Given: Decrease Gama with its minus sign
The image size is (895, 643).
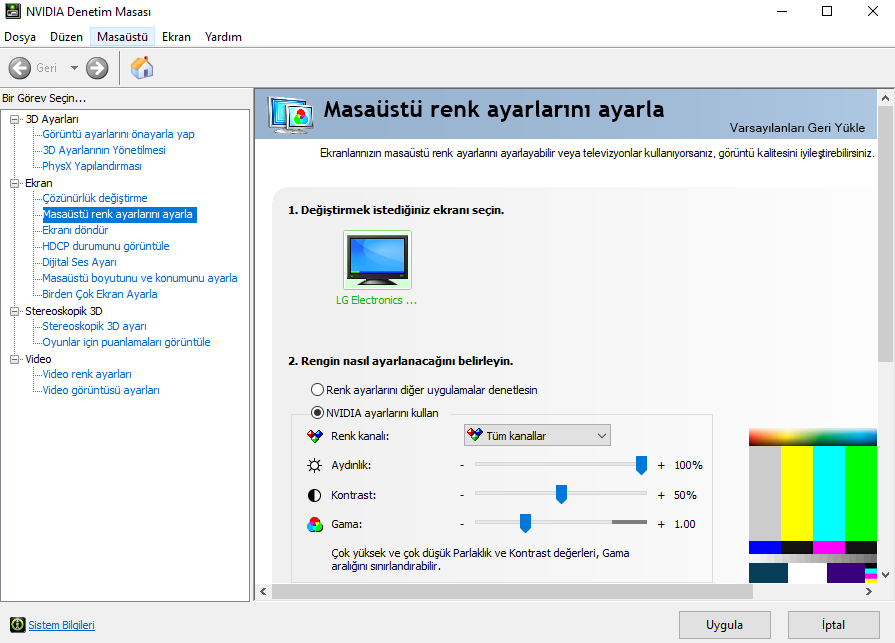Looking at the screenshot, I should [x=462, y=524].
